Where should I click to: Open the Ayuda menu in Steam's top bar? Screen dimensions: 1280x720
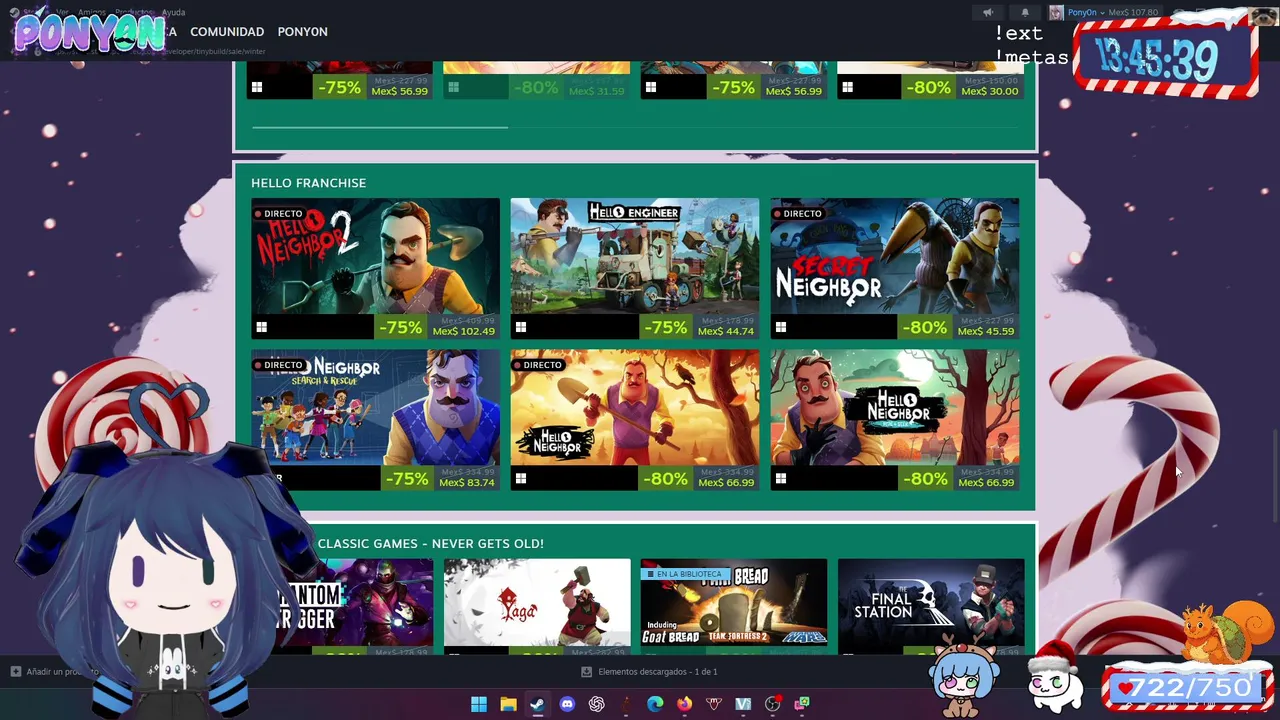[173, 13]
